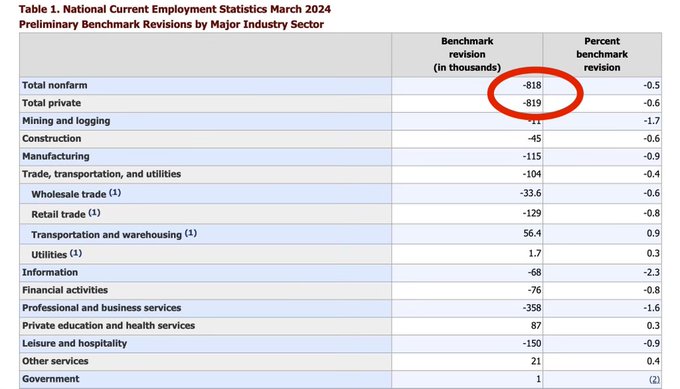
Task: Select the Government revision value of 1
Action: click(539, 379)
